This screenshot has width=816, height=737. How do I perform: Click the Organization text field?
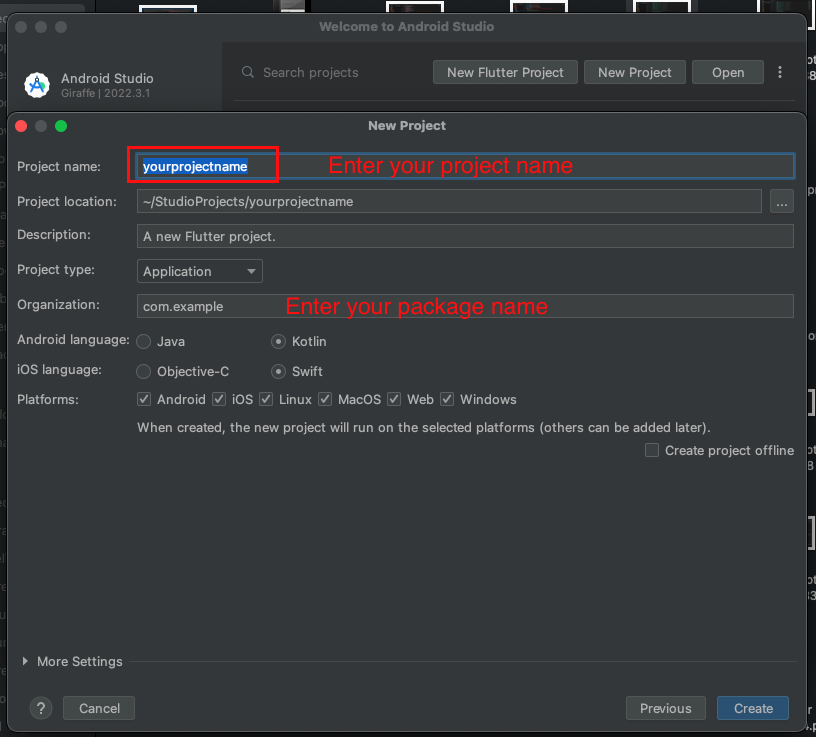tap(465, 306)
